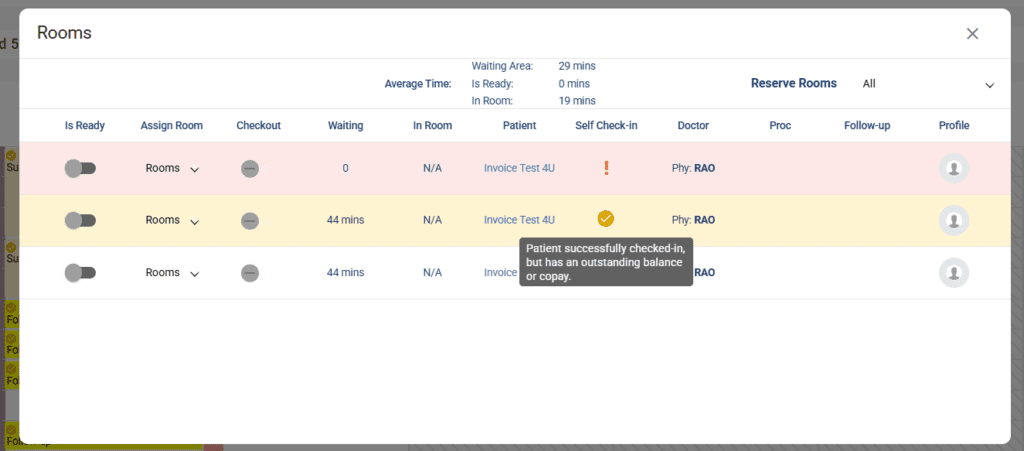Click the orange exclamation self check-in alert
The height and width of the screenshot is (451, 1024).
point(606,168)
